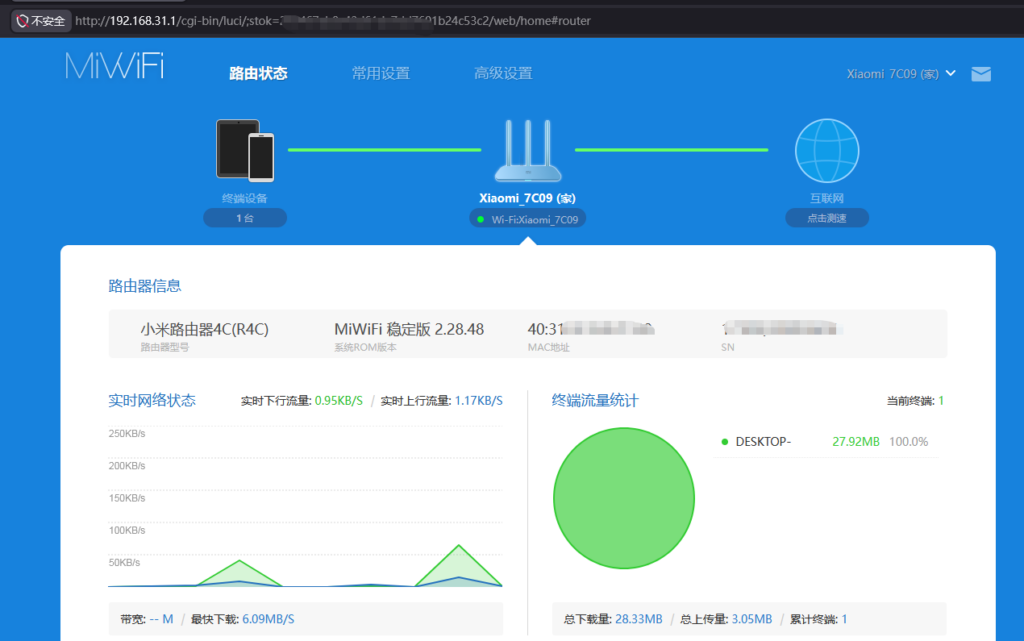Click the green traffic pie chart
This screenshot has height=641, width=1024.
click(x=623, y=499)
